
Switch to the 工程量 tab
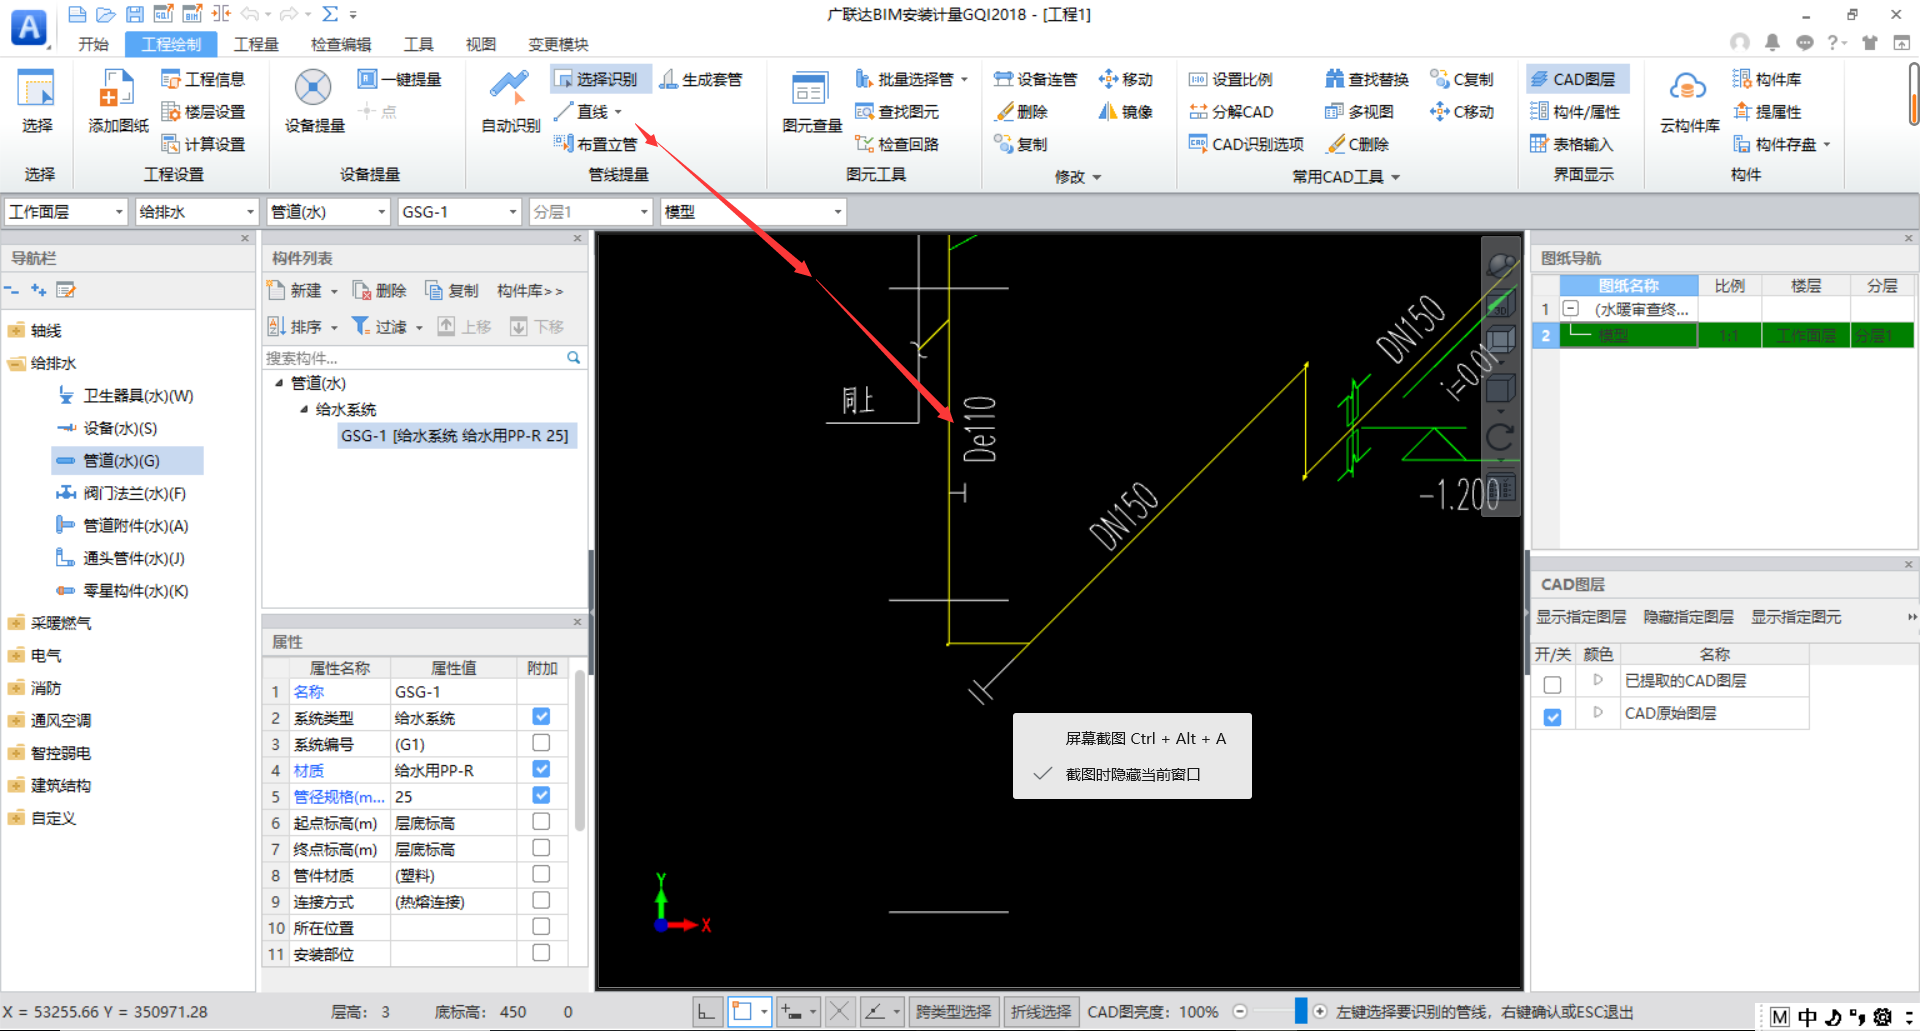(256, 44)
